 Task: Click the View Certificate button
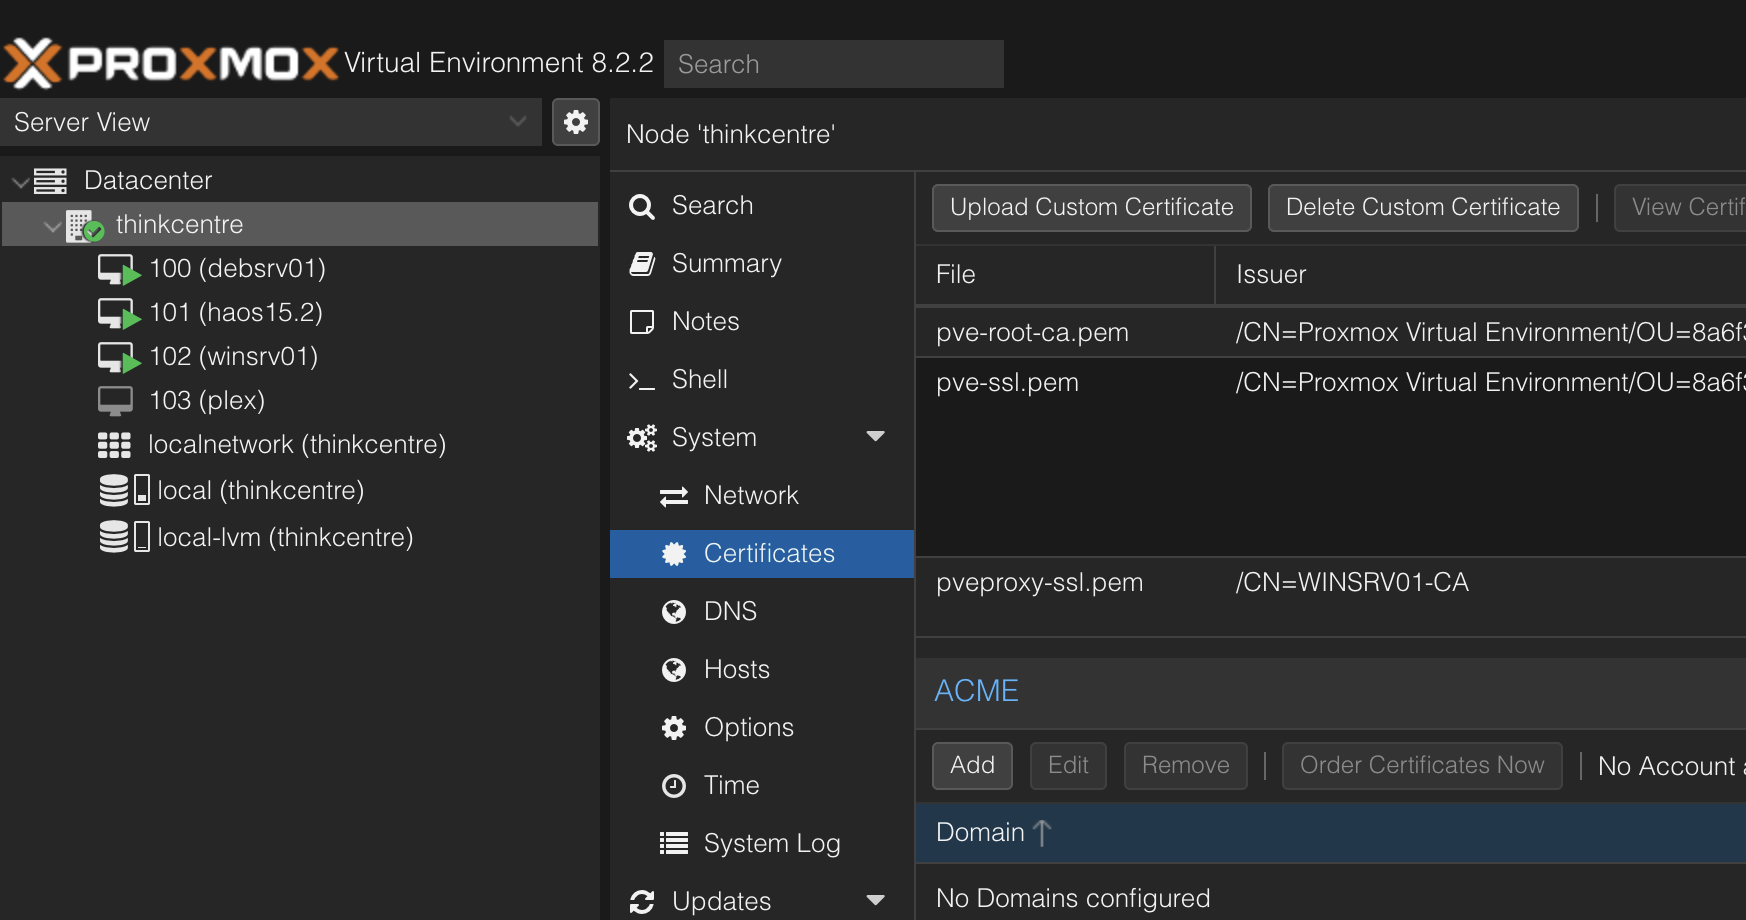point(1681,208)
